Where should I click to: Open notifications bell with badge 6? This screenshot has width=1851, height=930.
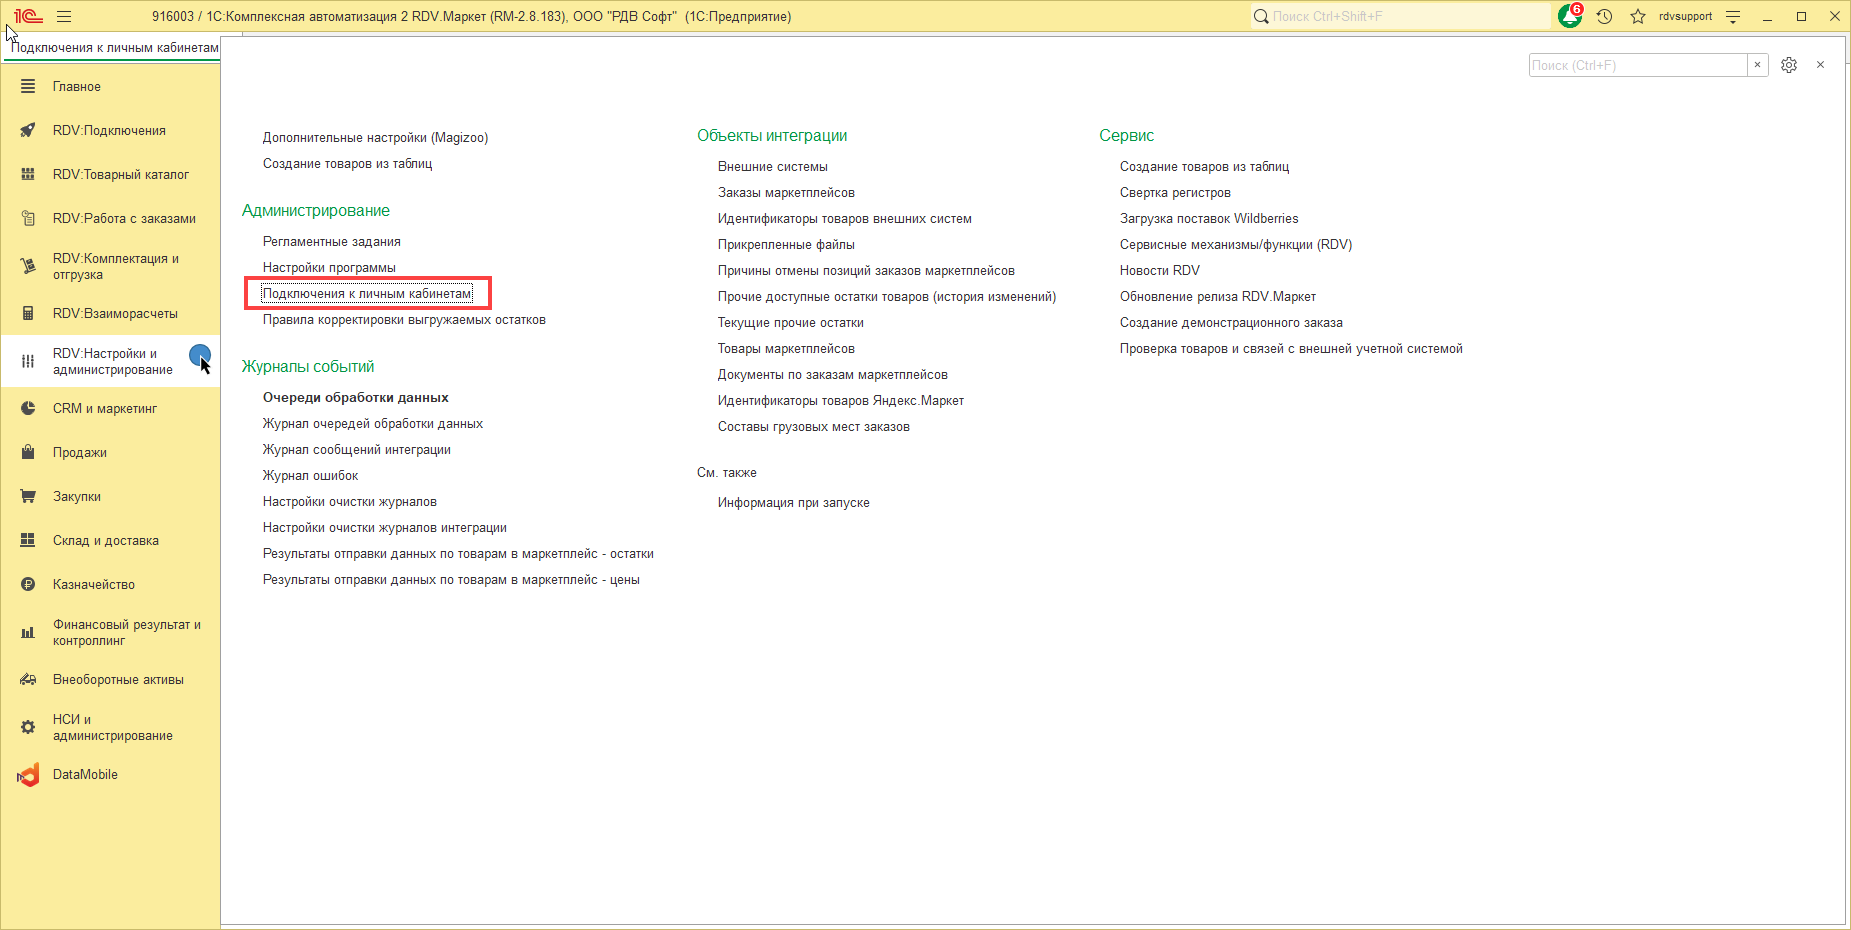click(1570, 16)
